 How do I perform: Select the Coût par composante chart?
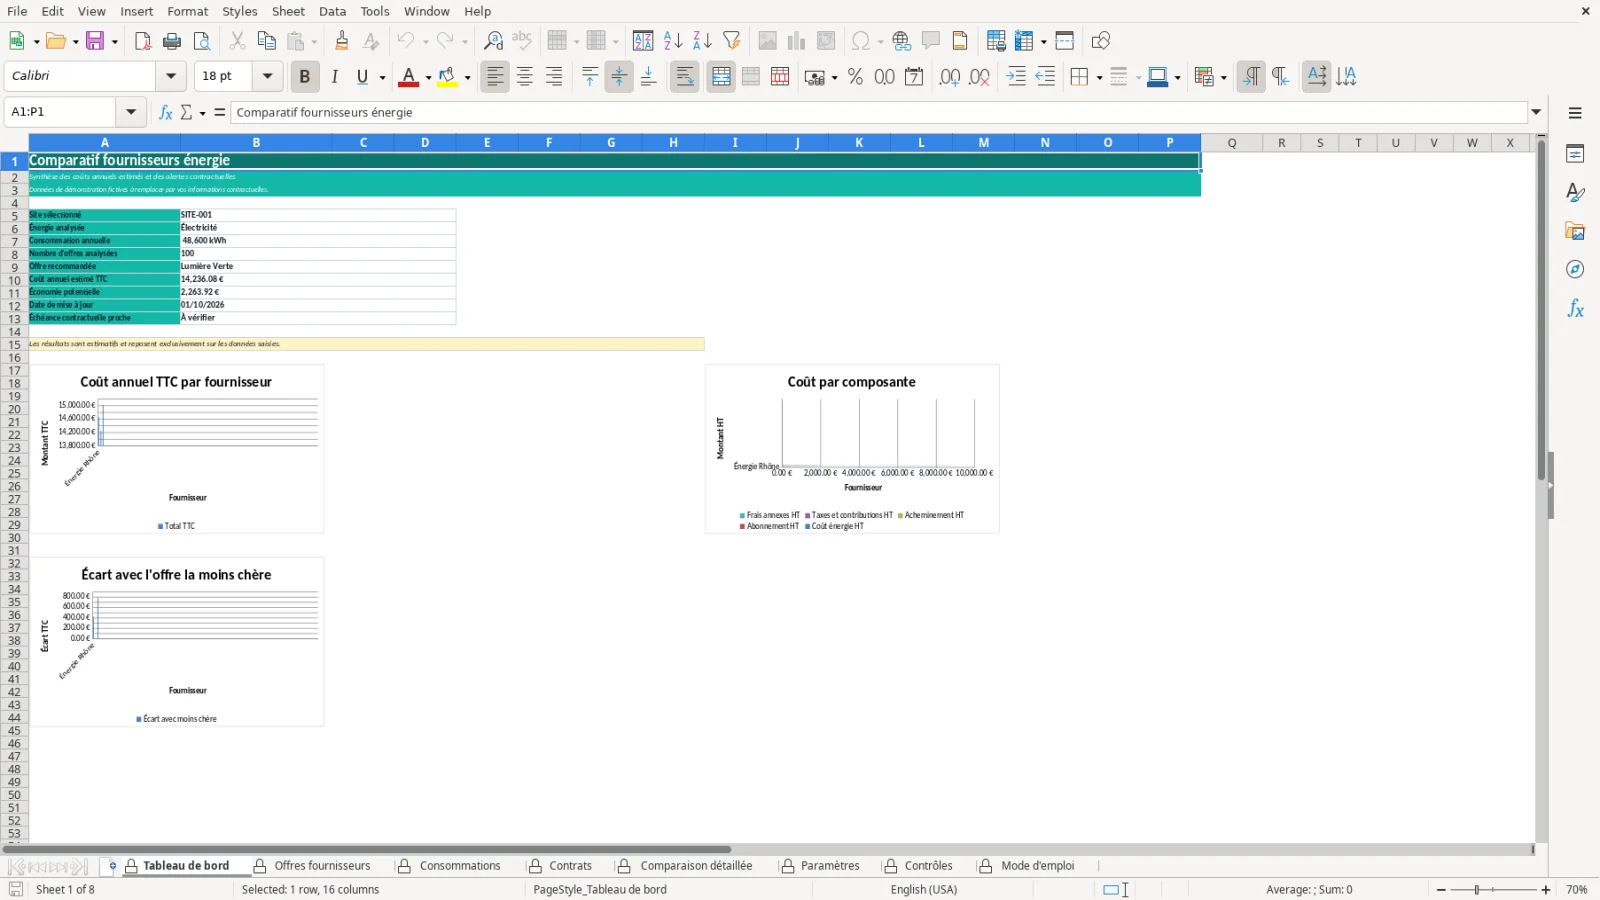pyautogui.click(x=852, y=449)
